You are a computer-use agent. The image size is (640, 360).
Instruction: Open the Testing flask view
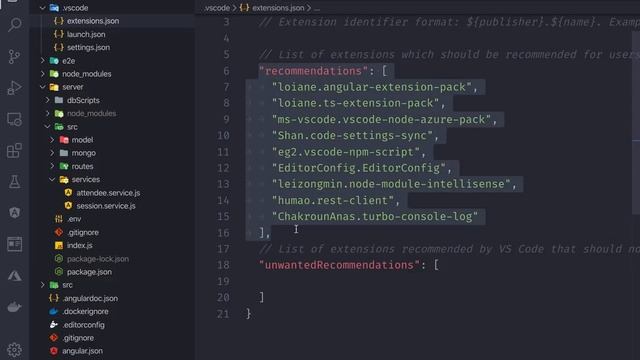point(14,182)
